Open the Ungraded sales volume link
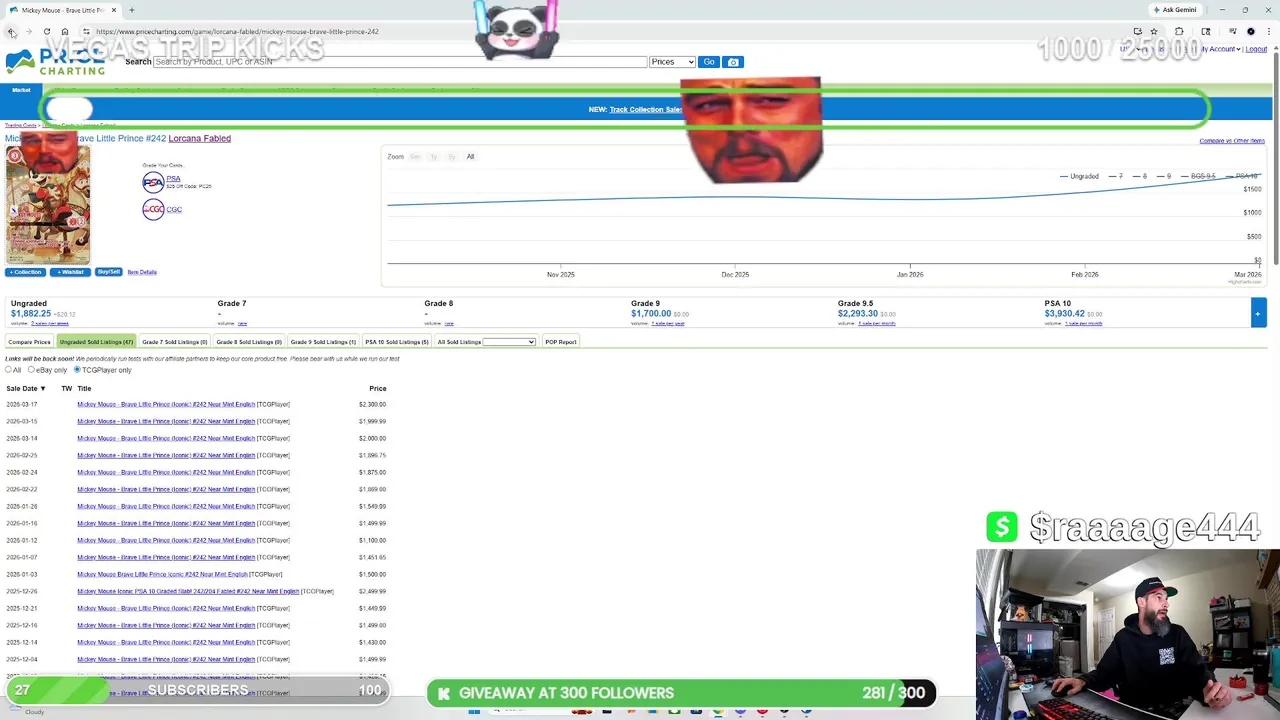This screenshot has height=720, width=1280. [50, 324]
